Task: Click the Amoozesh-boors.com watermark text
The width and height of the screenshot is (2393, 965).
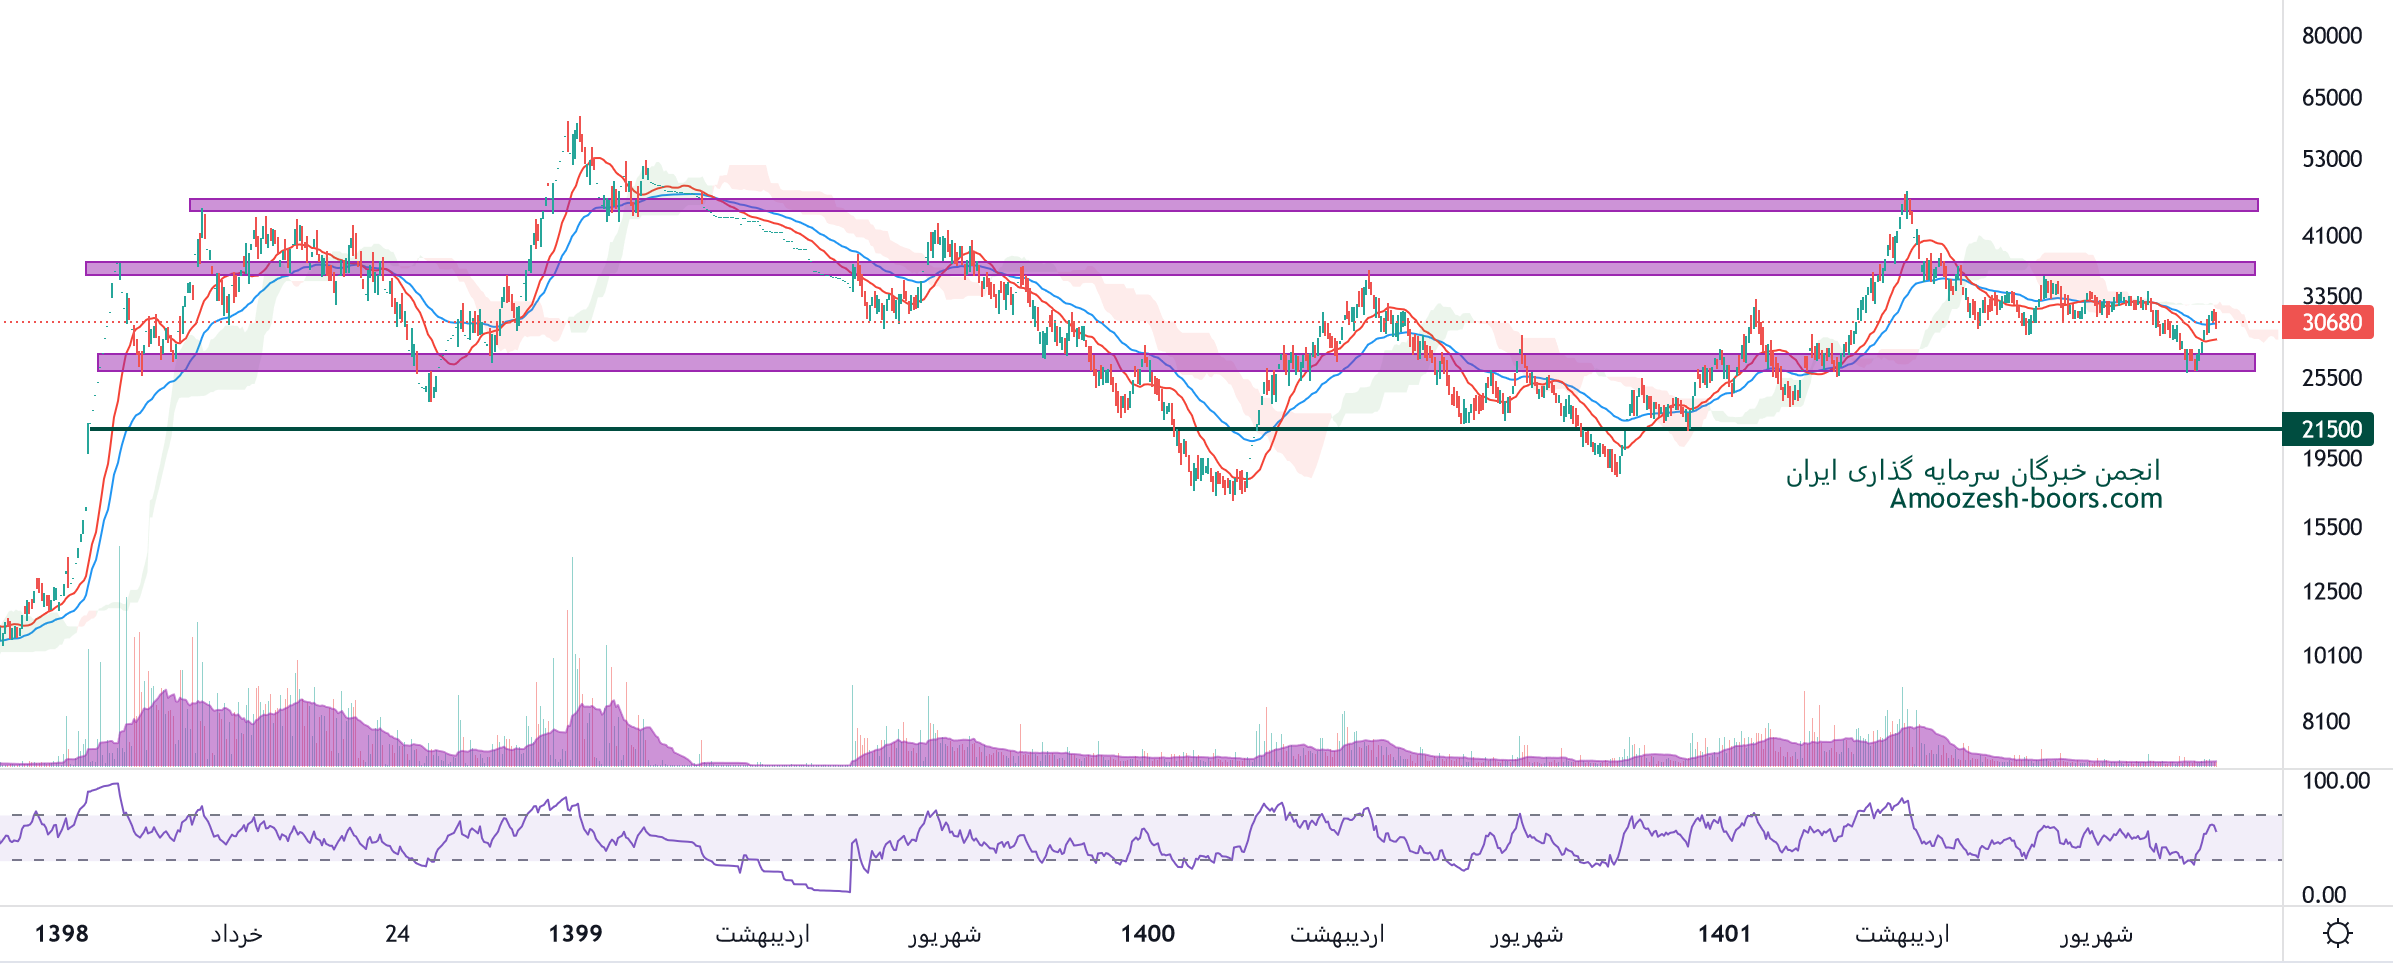Action: (2026, 498)
